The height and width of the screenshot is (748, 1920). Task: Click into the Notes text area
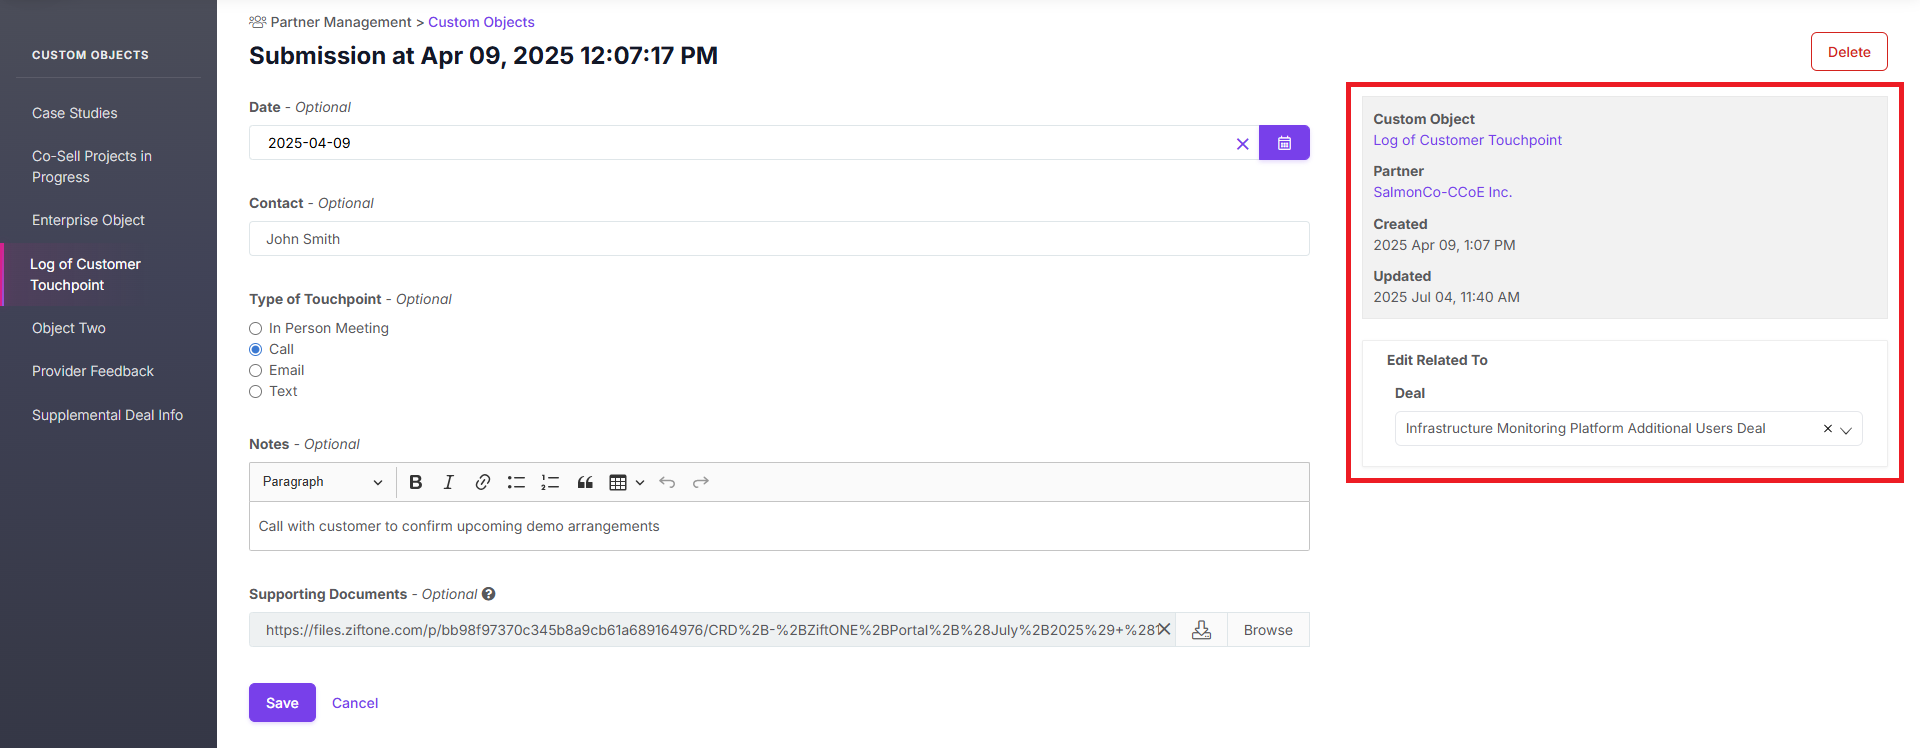click(x=779, y=526)
